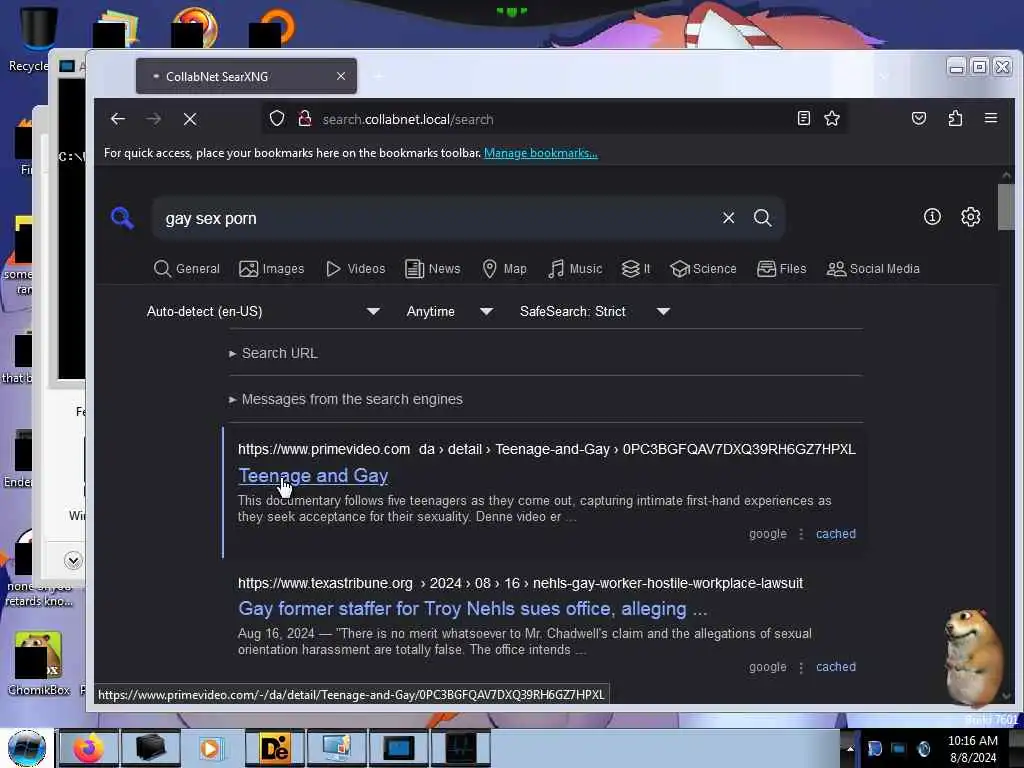
Task: Open the Firefox hamburger menu
Action: tap(991, 118)
